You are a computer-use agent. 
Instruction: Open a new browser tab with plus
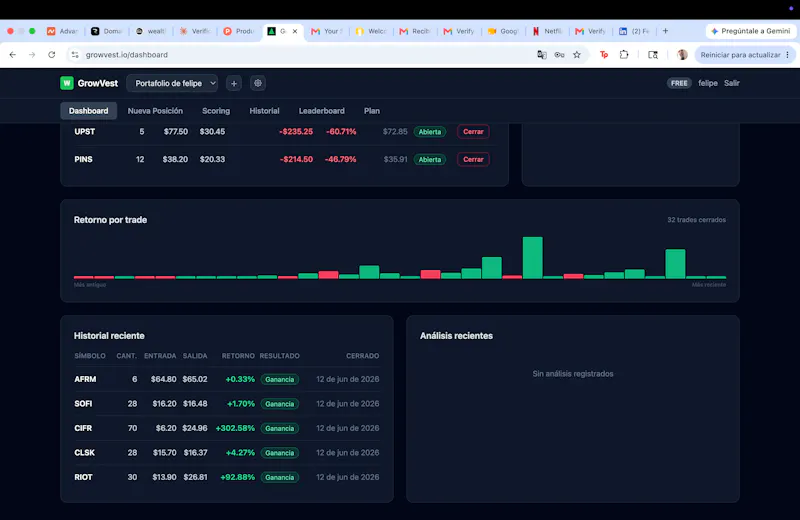pos(665,31)
